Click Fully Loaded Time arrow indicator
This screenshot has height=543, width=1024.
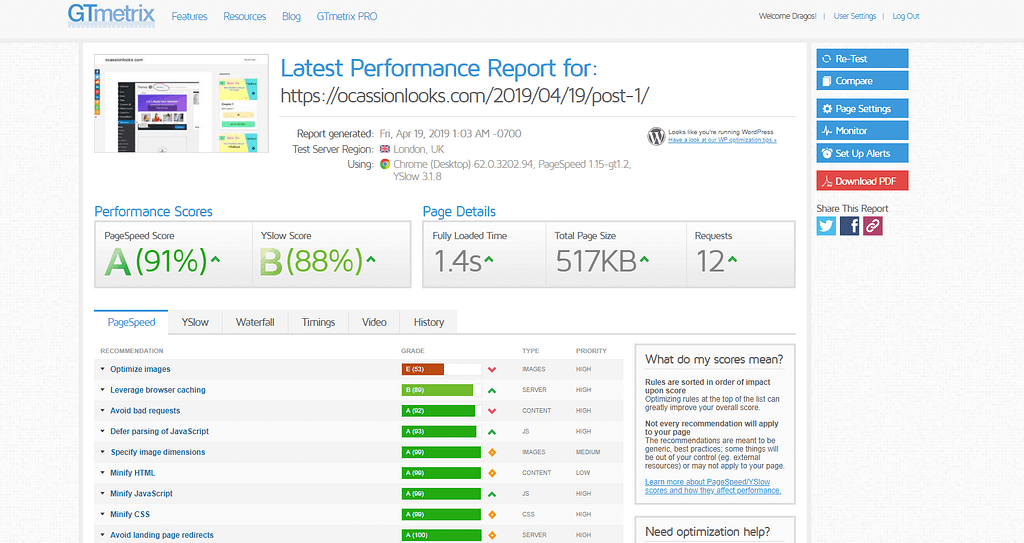pyautogui.click(x=488, y=260)
